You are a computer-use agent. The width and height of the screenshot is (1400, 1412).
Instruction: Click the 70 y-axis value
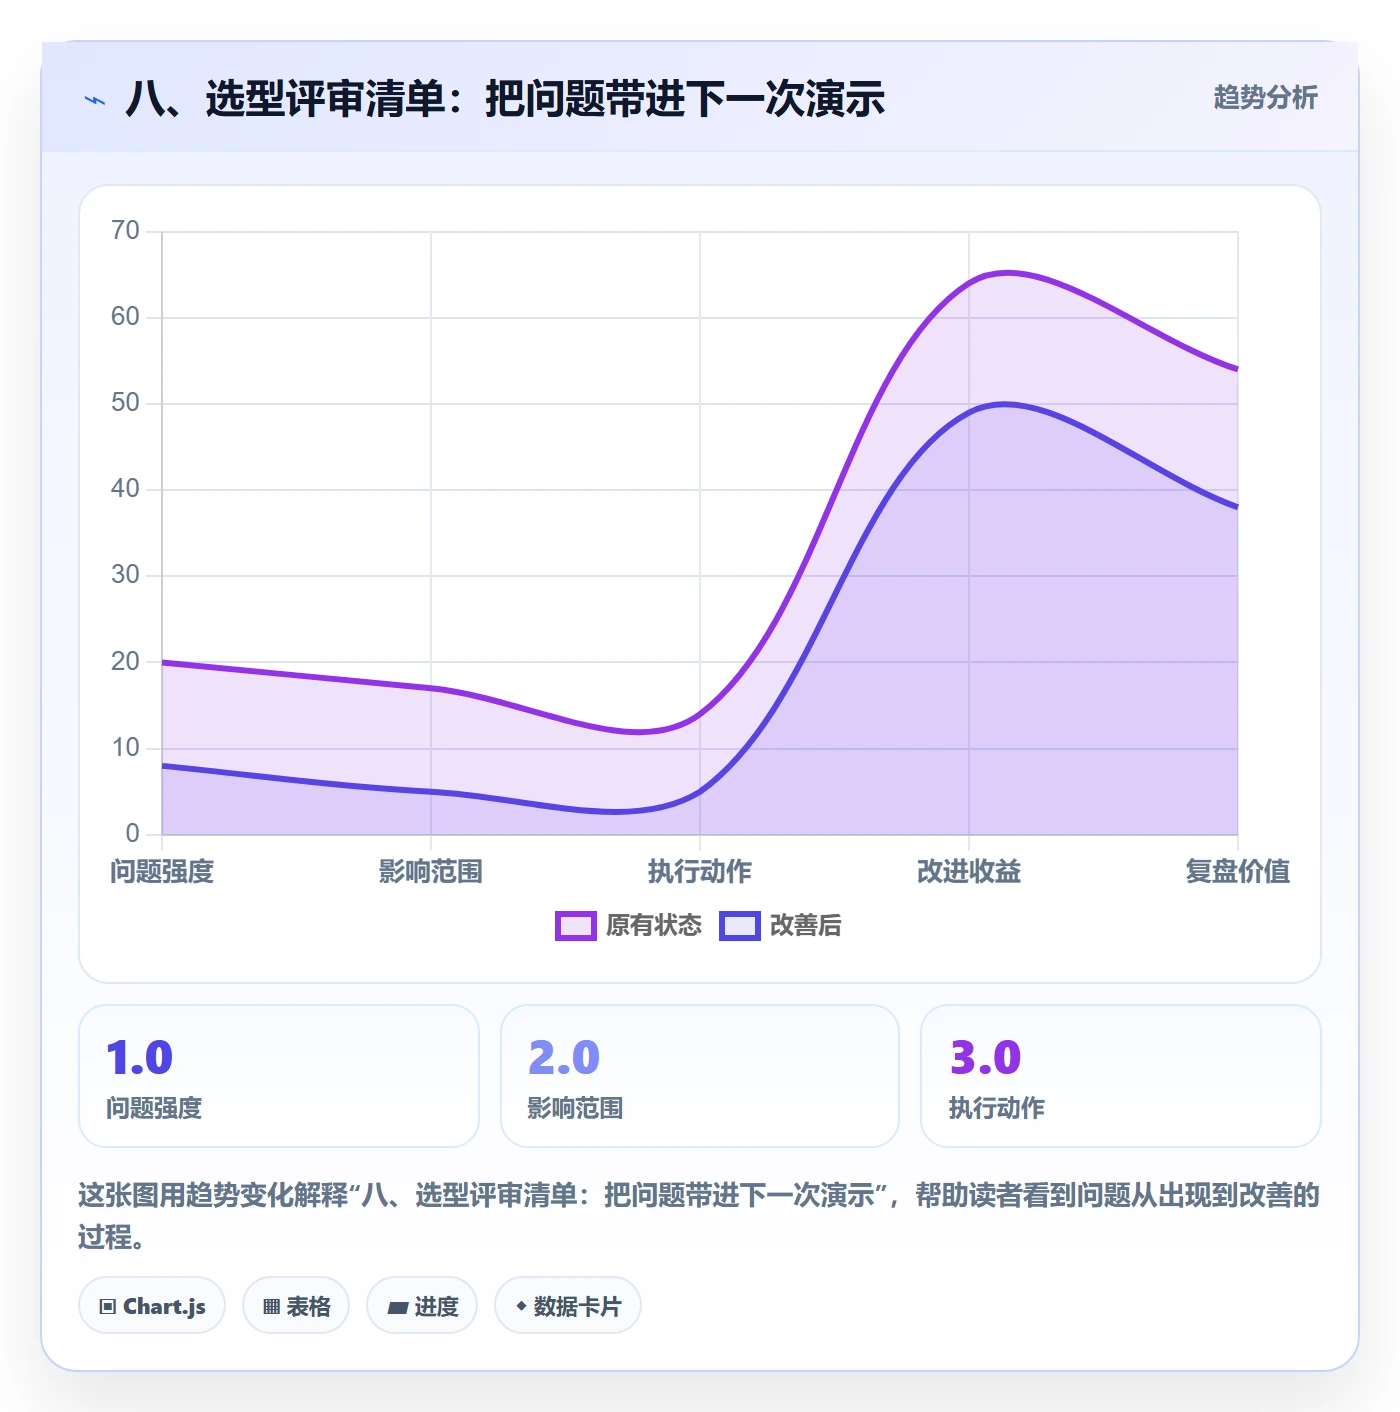126,231
